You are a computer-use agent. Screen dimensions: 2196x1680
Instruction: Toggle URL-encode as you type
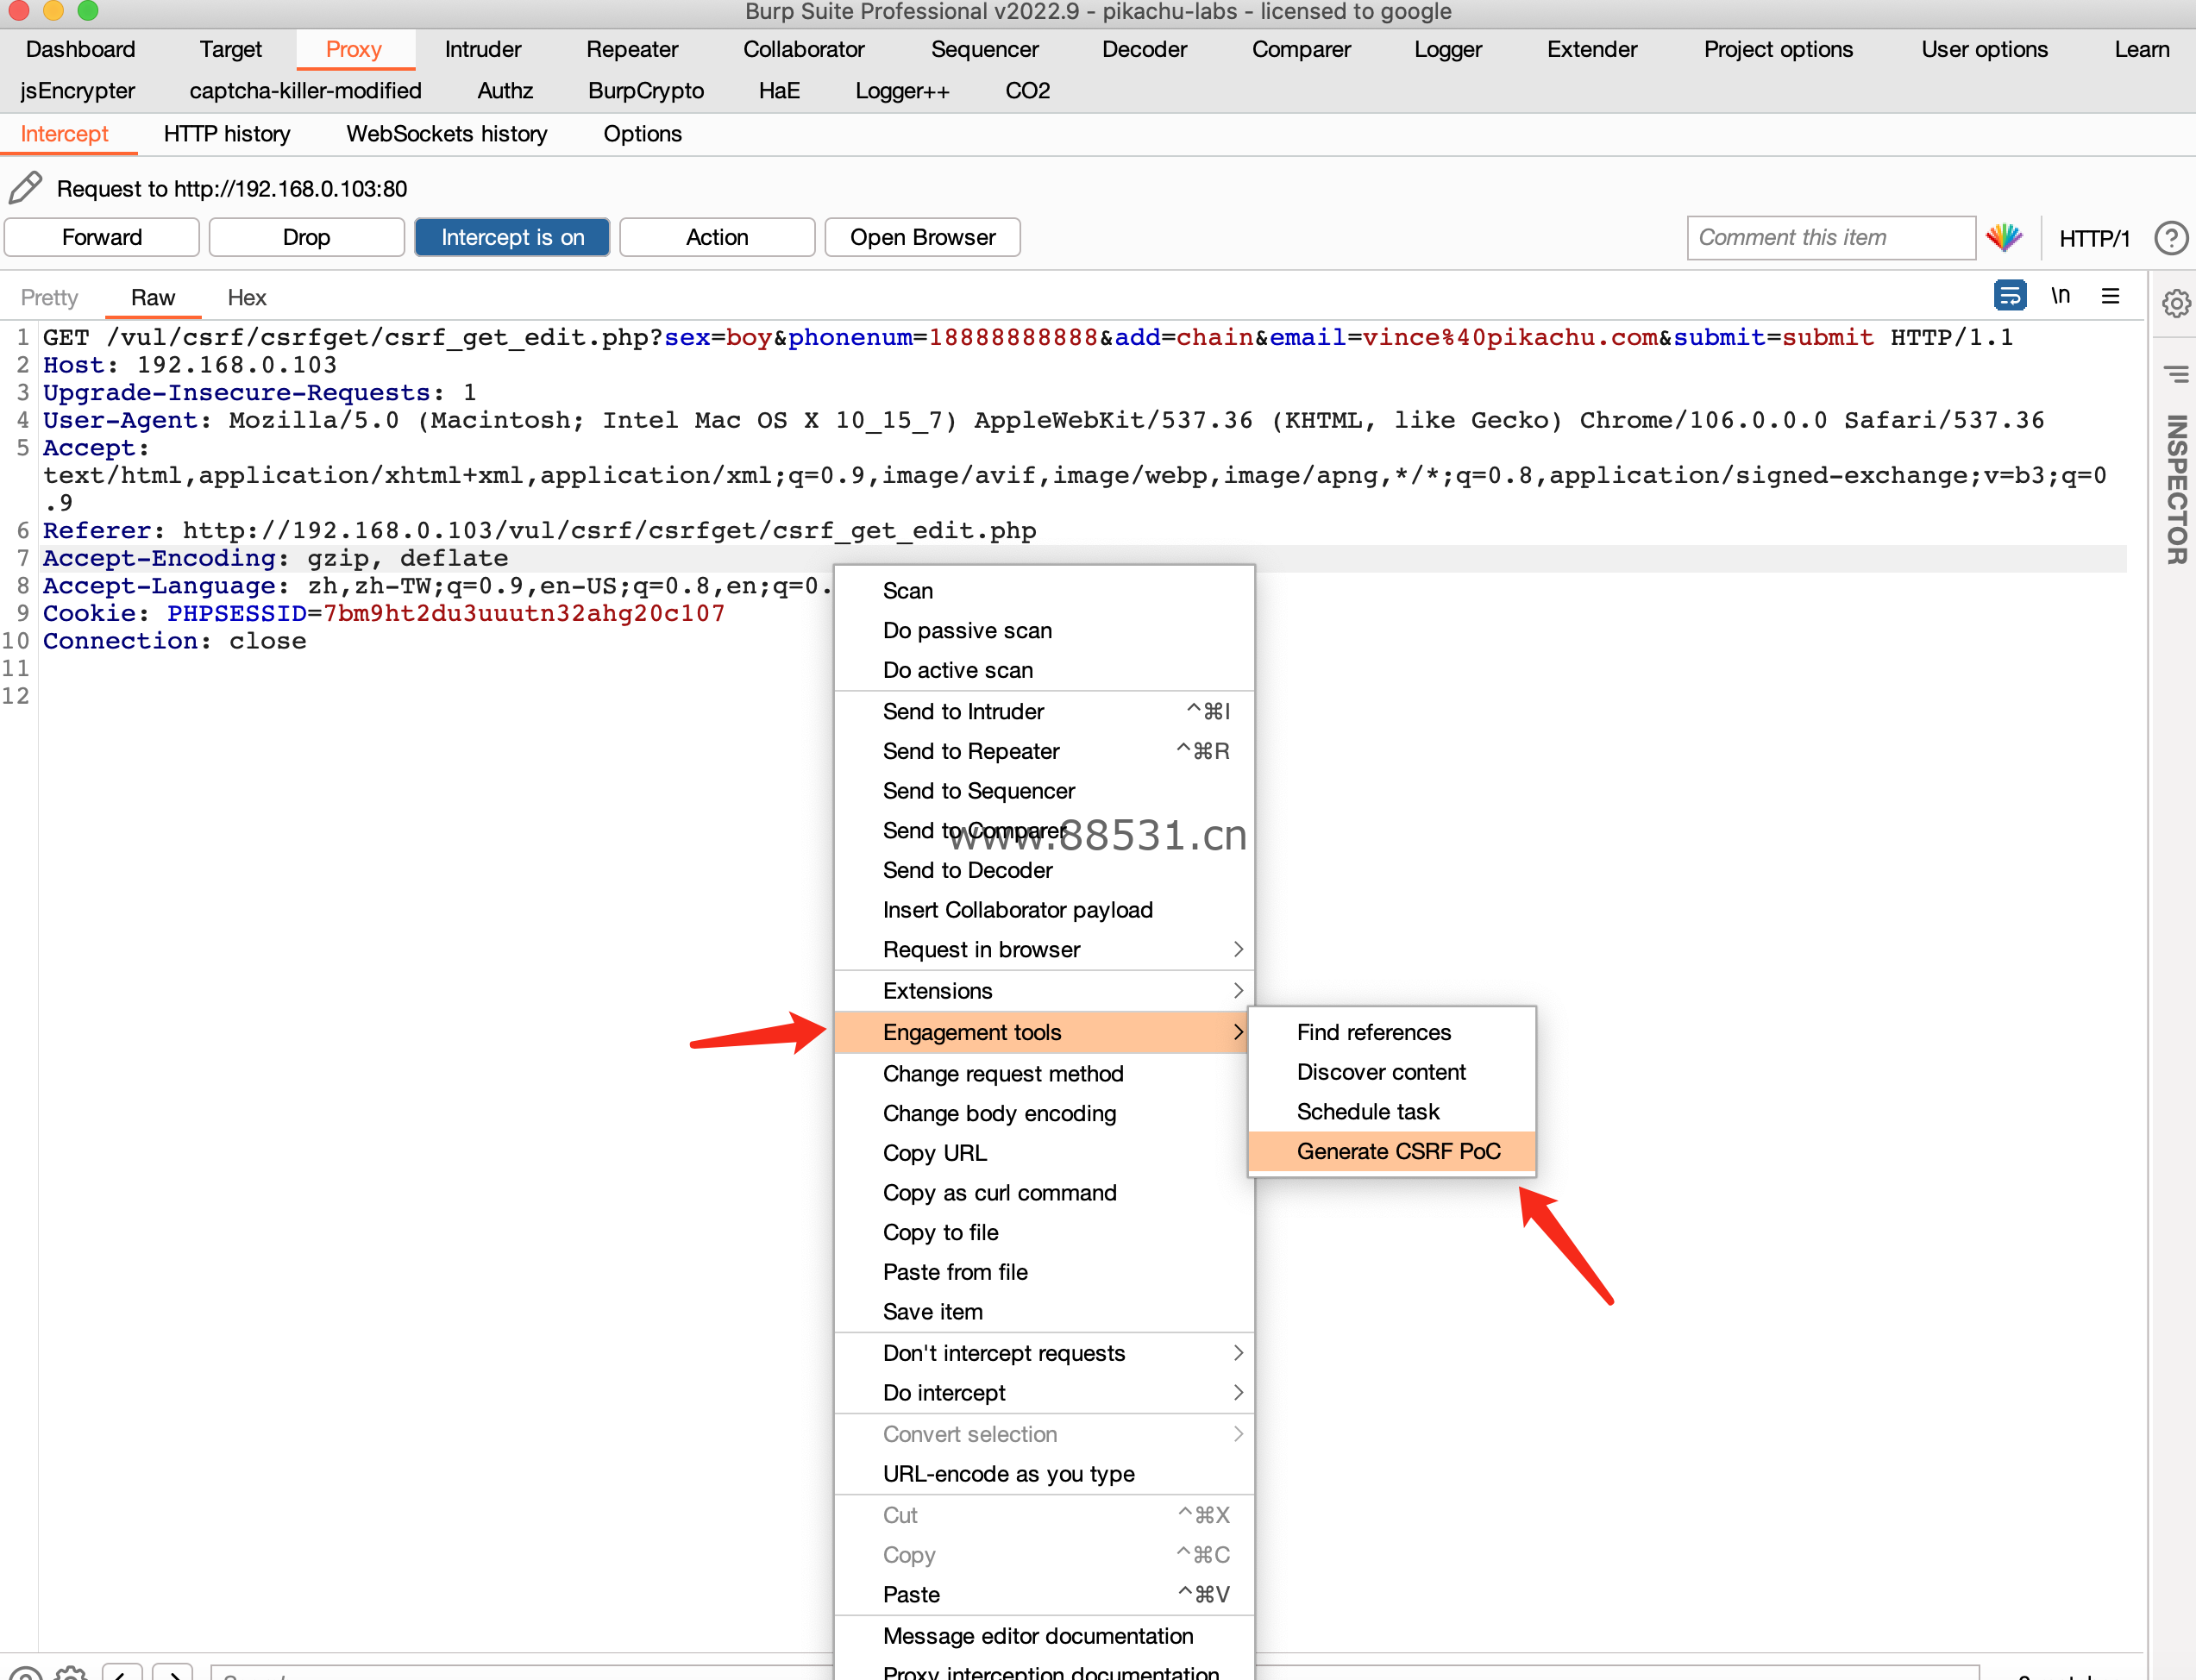pos(1044,1473)
